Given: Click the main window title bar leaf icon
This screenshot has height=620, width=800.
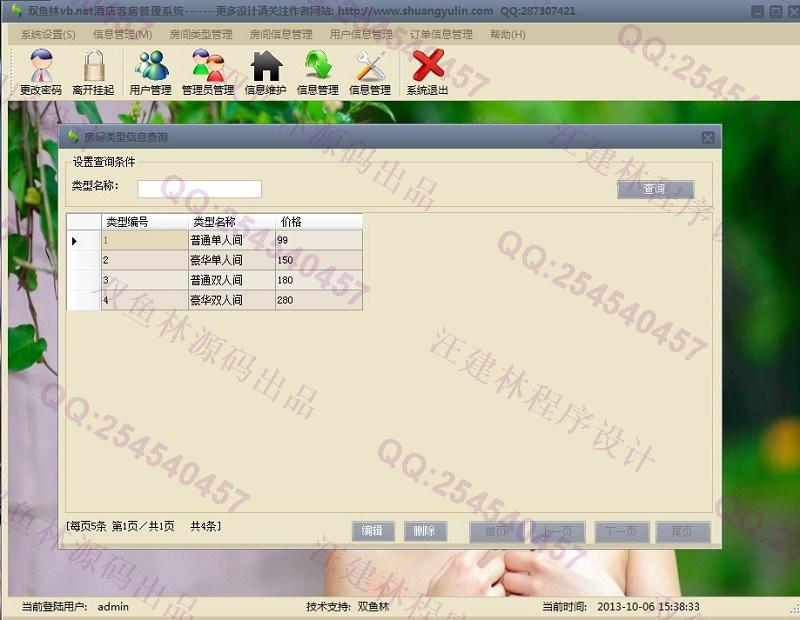Looking at the screenshot, I should pyautogui.click(x=16, y=10).
